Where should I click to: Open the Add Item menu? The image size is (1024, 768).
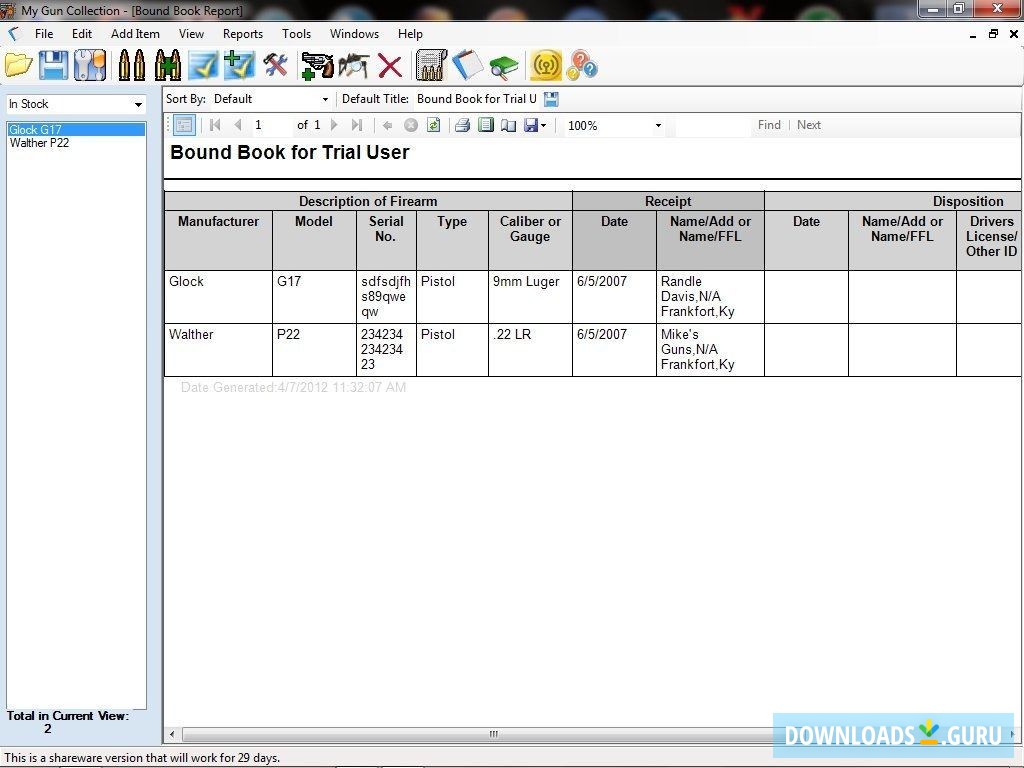pyautogui.click(x=135, y=34)
